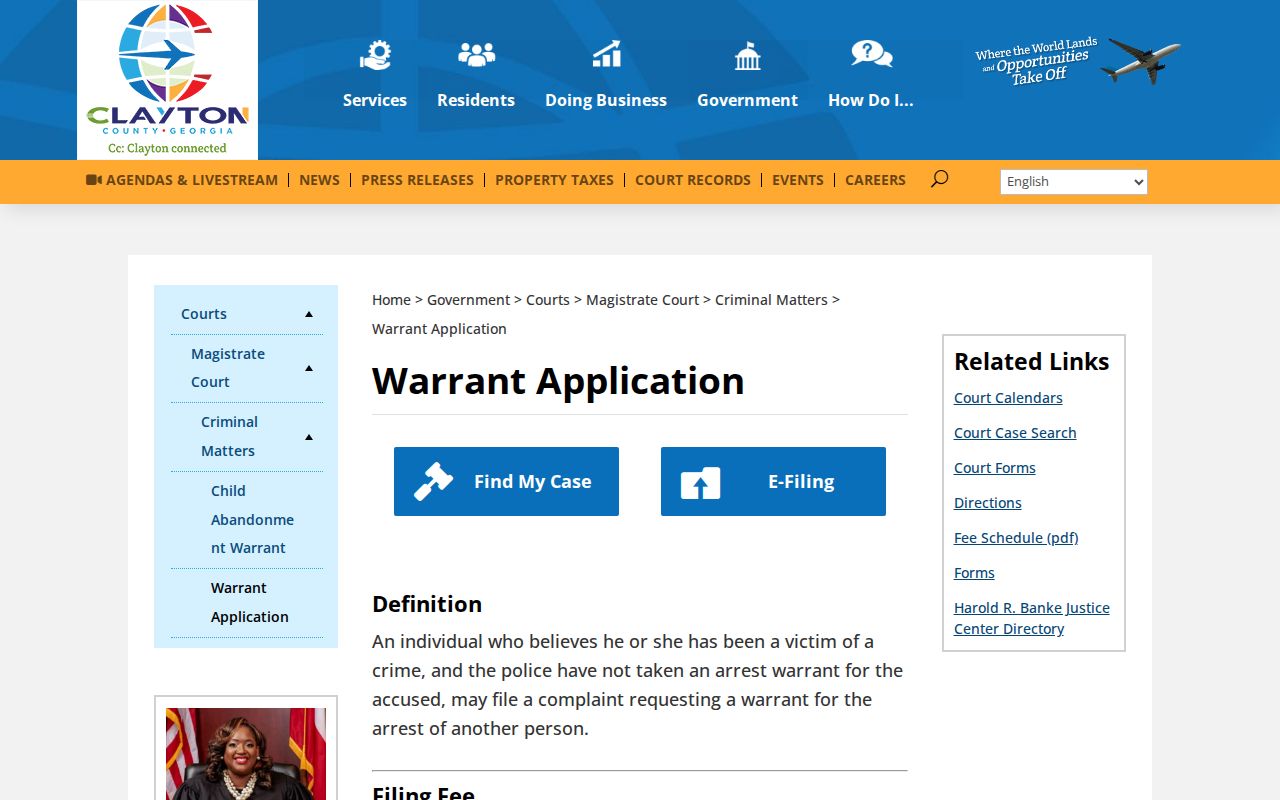The width and height of the screenshot is (1280, 800).
Task: Click the Doing Business chart icon
Action: tap(606, 54)
